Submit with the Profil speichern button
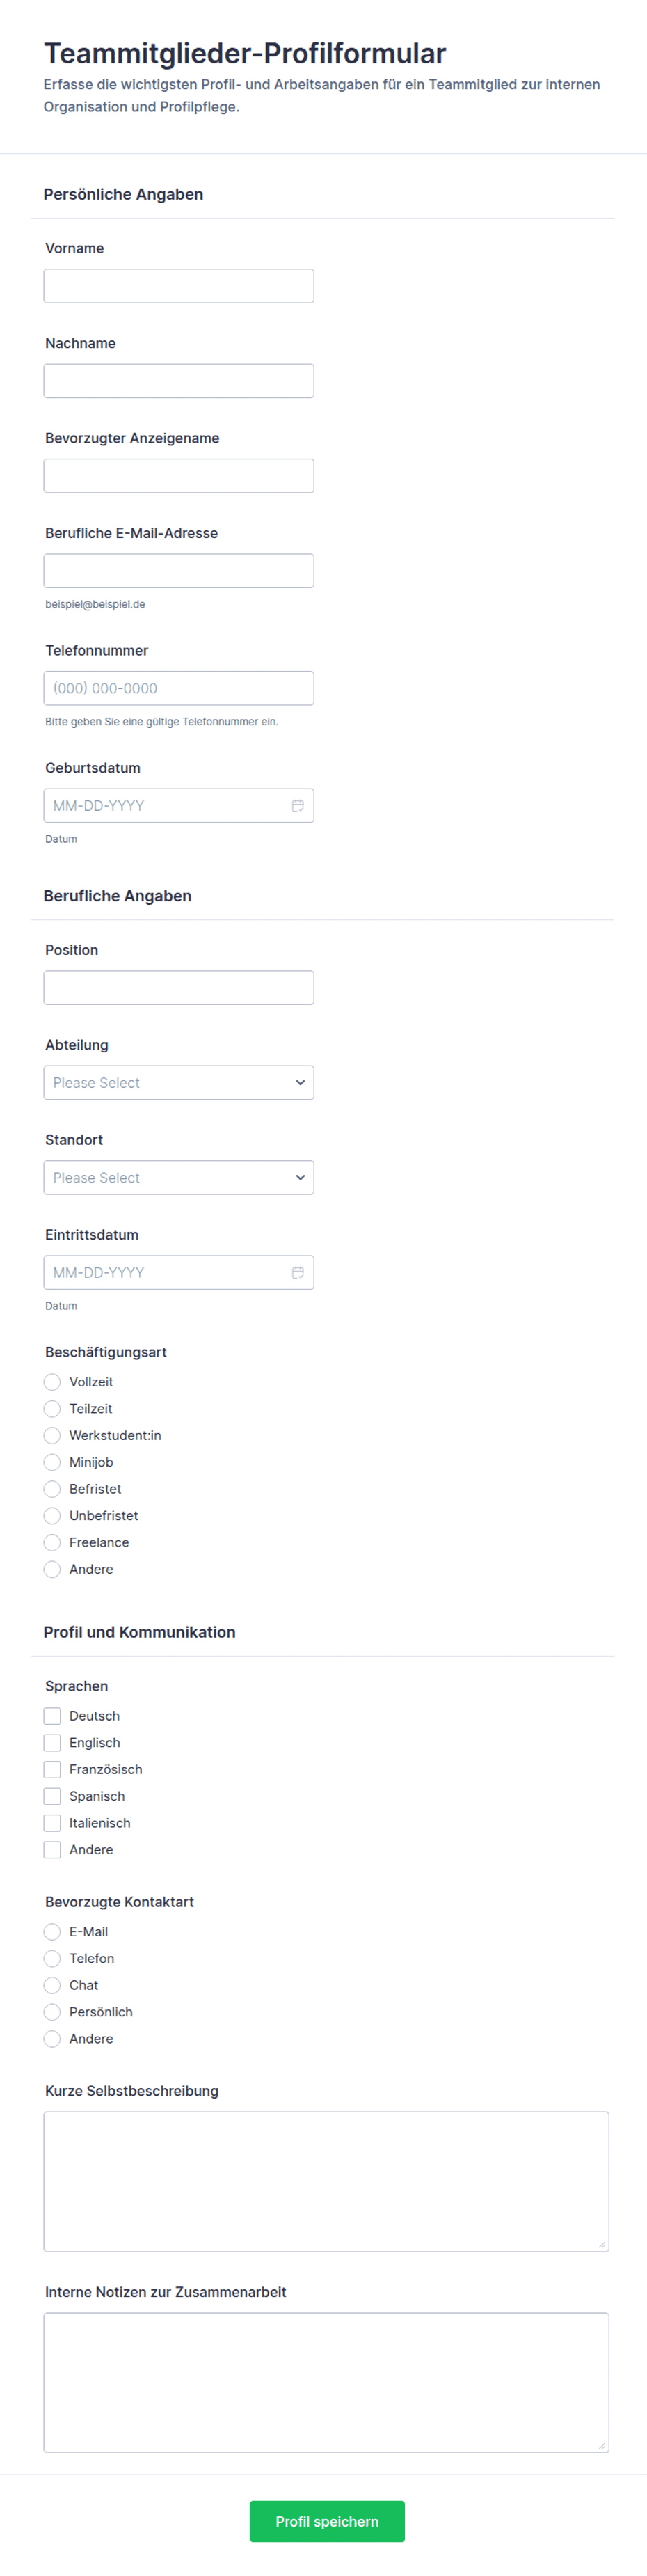The image size is (647, 2576). [x=327, y=2521]
